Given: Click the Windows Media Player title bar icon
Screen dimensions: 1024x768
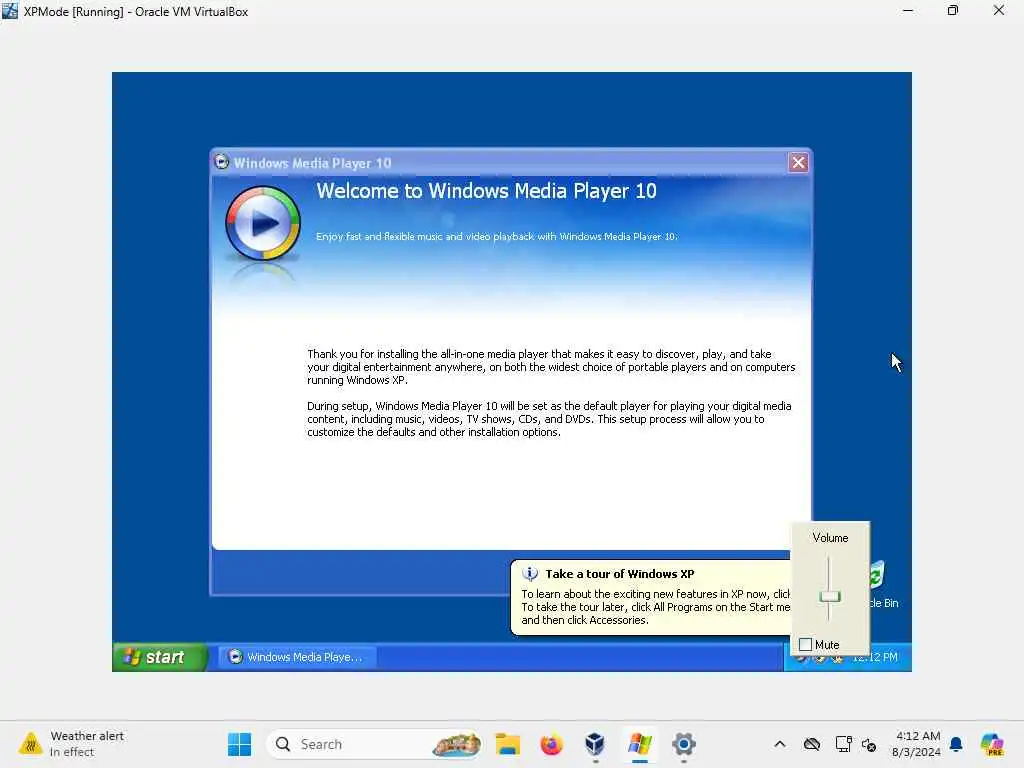Looking at the screenshot, I should click(x=222, y=162).
